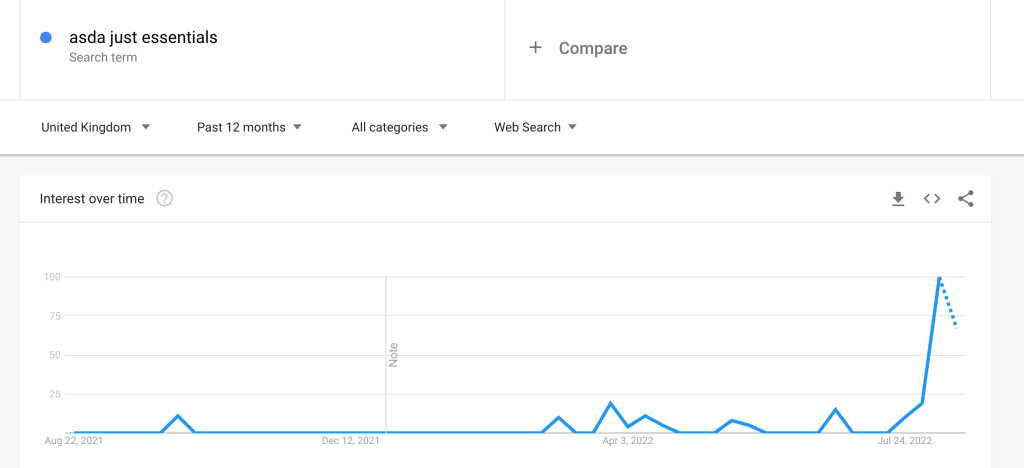Click the peak point at 100 on chart
This screenshot has width=1024, height=468.
point(939,277)
